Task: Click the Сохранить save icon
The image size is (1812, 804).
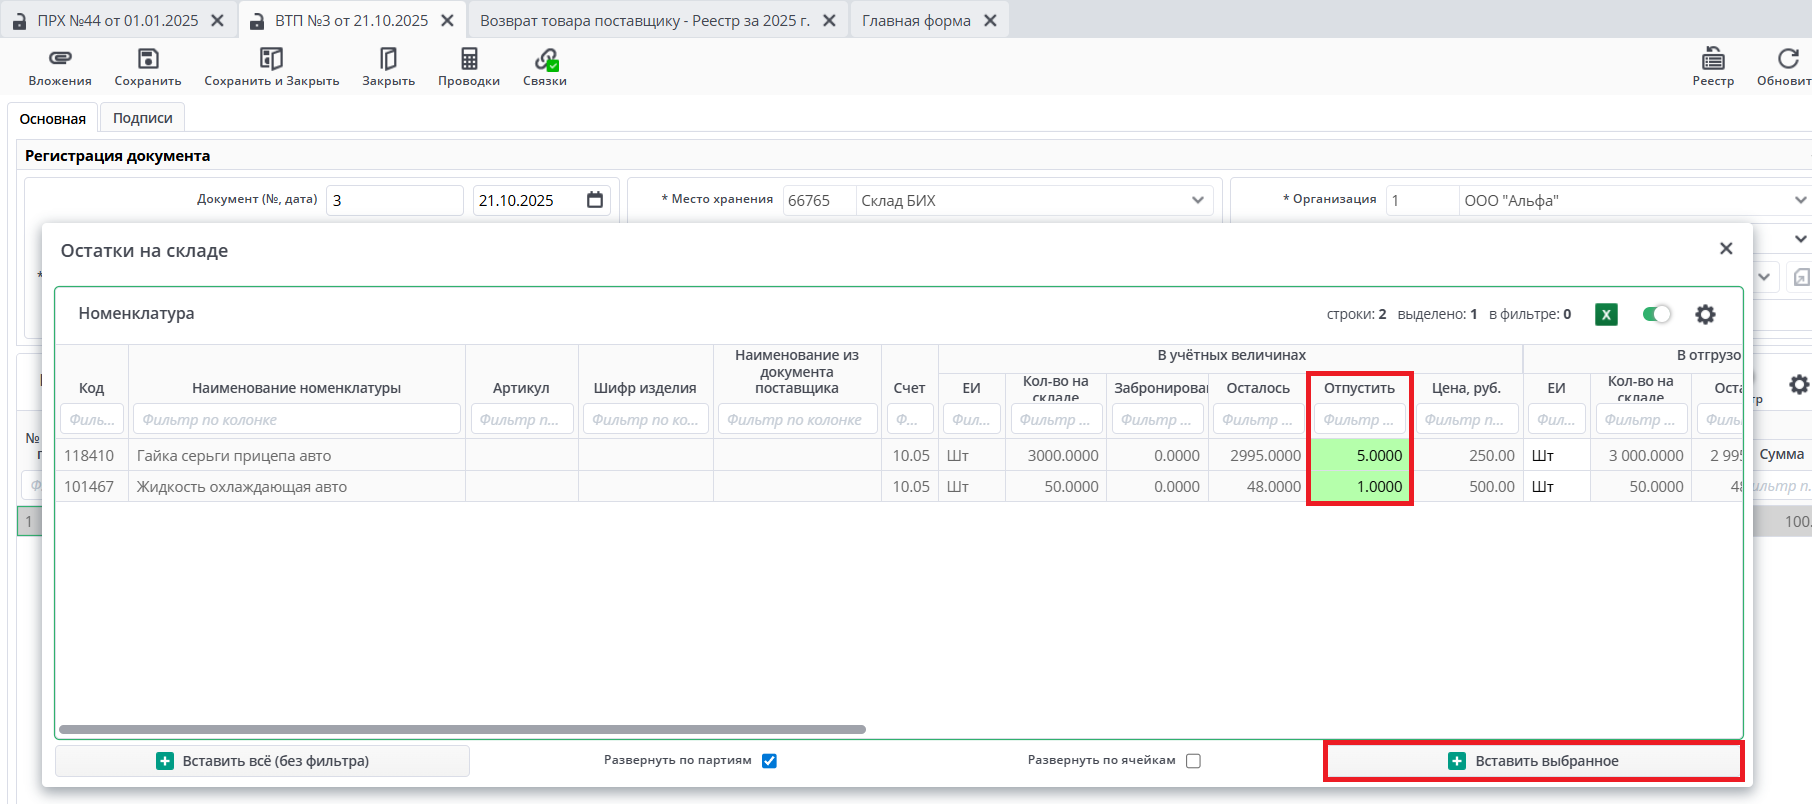Action: click(x=148, y=59)
